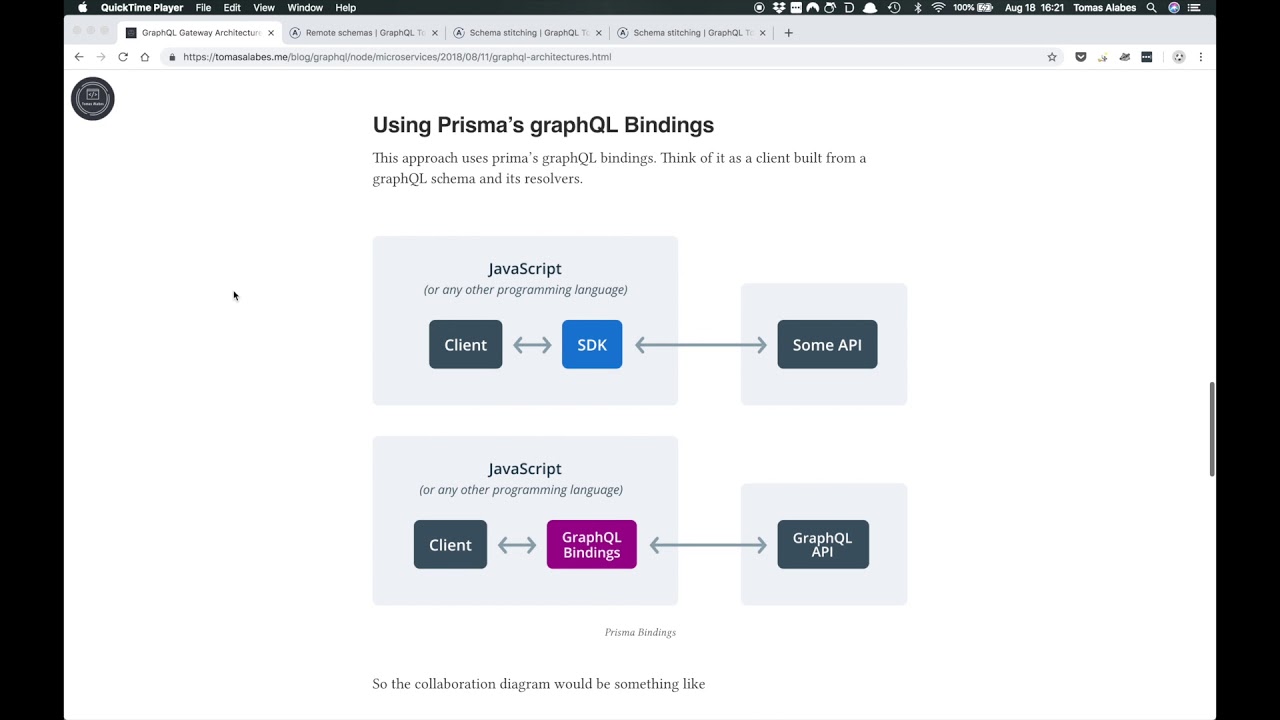Open the File menu

pyautogui.click(x=203, y=7)
